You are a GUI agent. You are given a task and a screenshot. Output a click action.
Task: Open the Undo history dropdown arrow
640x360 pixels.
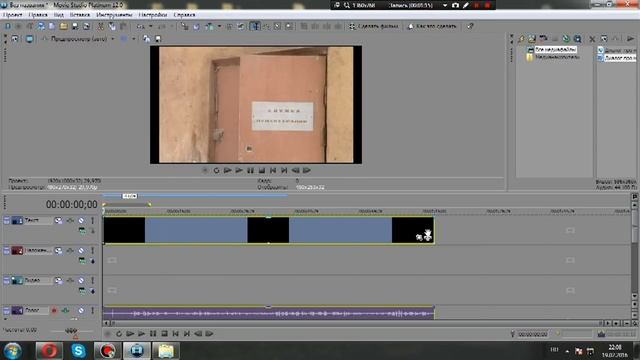(150, 26)
